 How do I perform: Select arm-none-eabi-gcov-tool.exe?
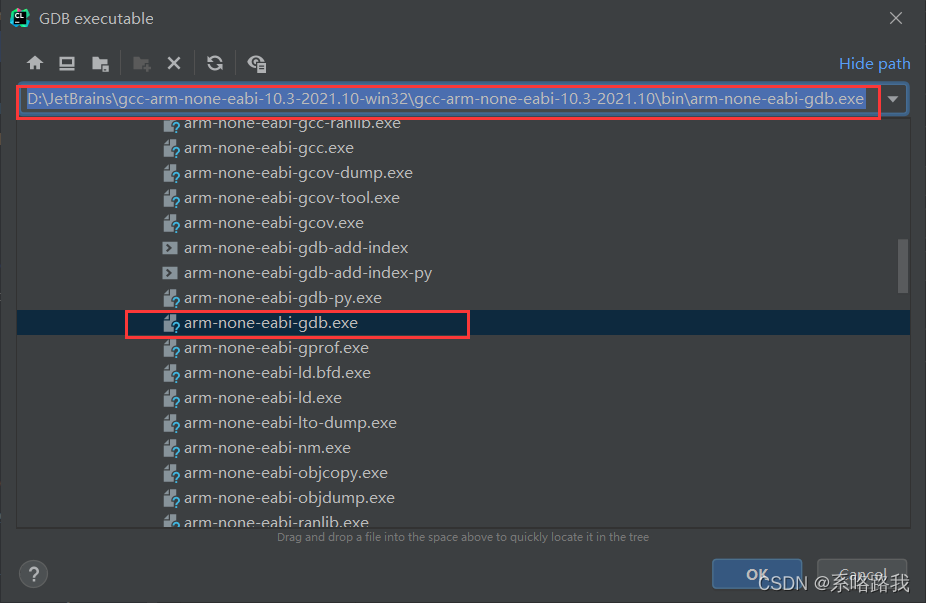coord(292,198)
